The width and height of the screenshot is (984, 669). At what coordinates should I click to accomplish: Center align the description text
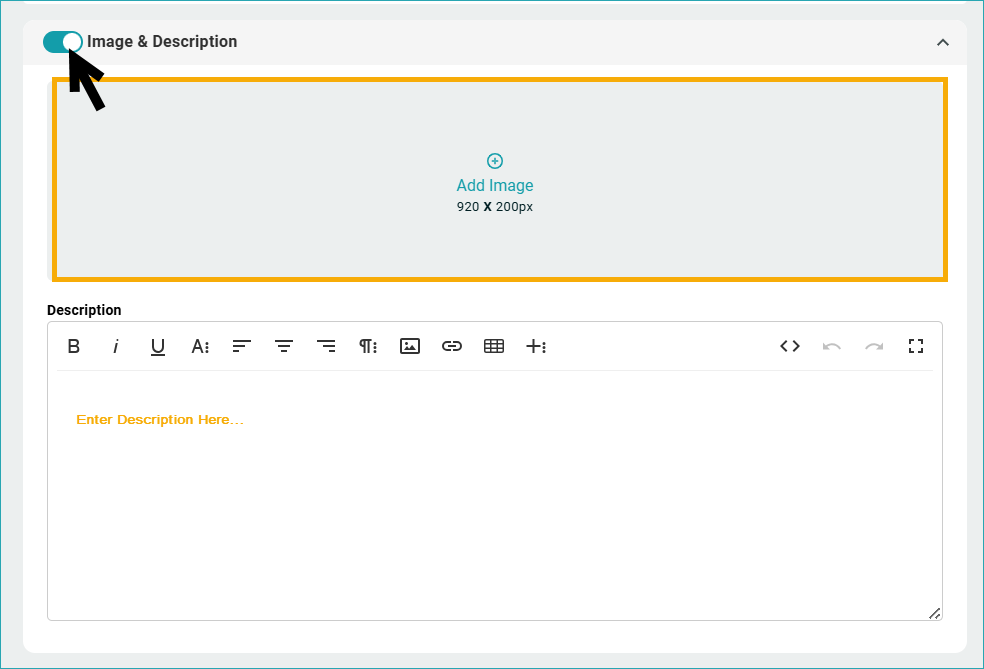(x=284, y=346)
